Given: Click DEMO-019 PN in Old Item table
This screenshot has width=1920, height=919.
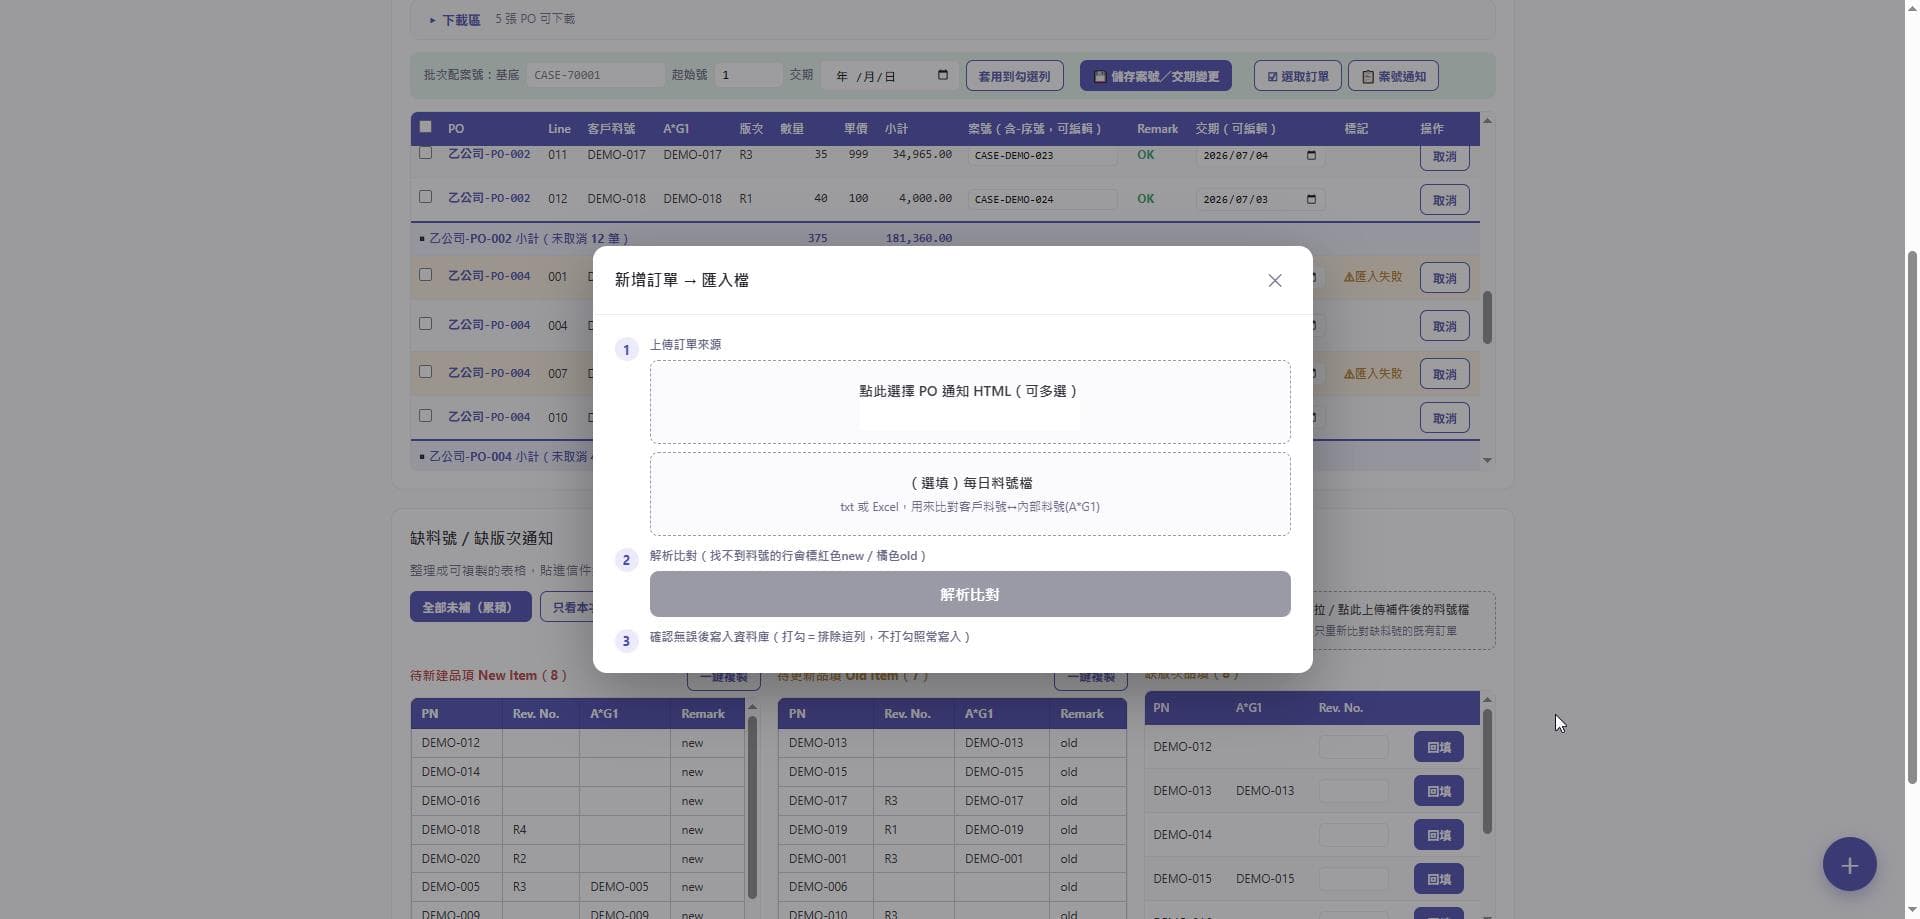Looking at the screenshot, I should 818,830.
